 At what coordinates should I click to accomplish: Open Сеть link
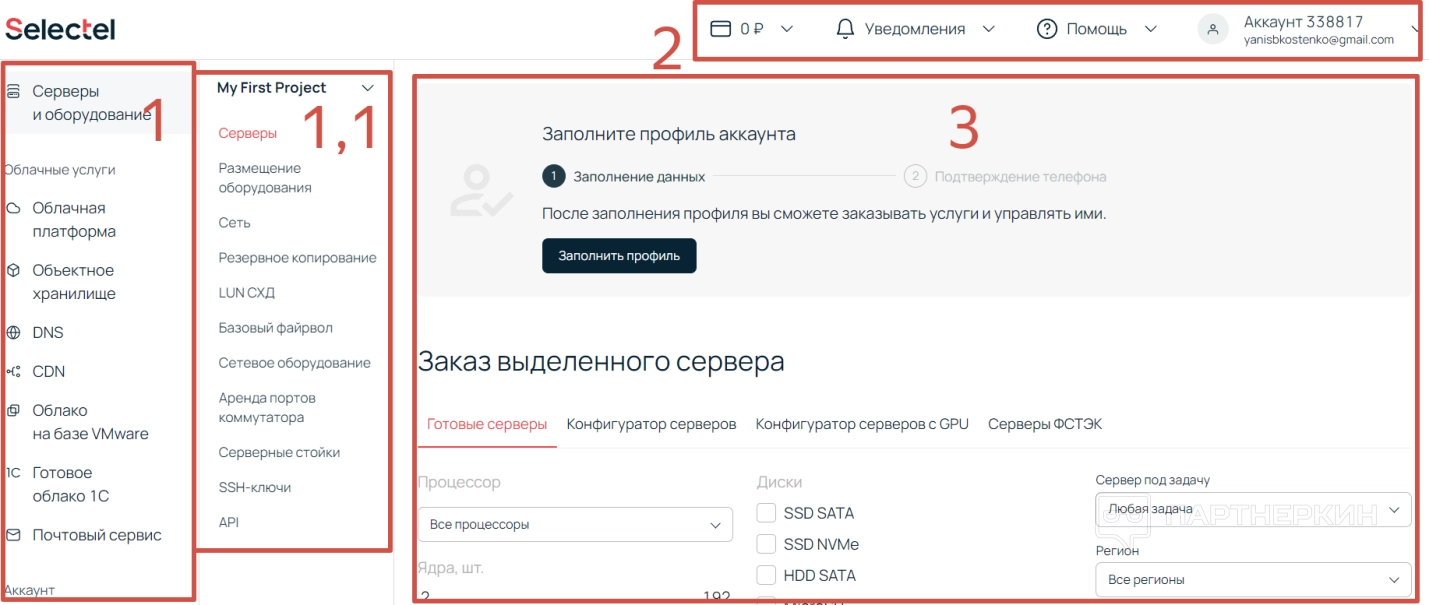click(234, 223)
